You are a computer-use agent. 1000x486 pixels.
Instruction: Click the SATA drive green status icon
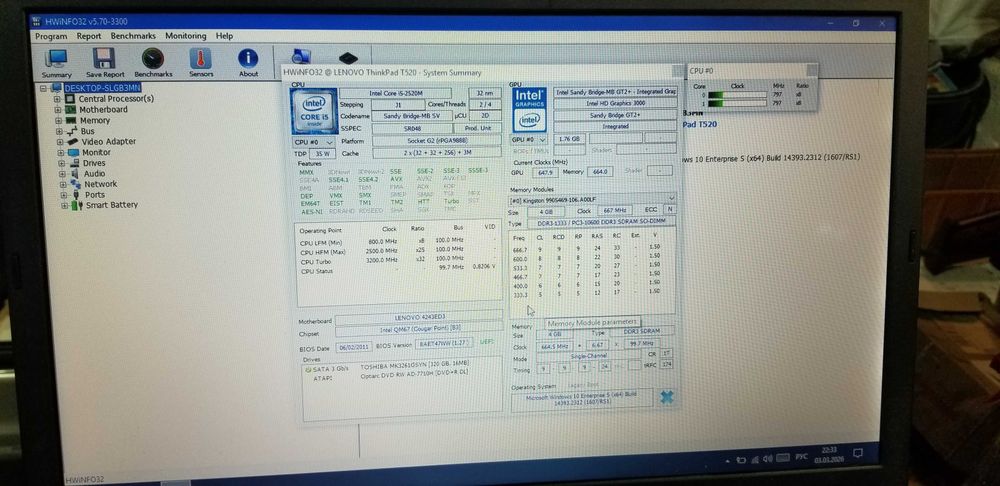pyautogui.click(x=308, y=369)
